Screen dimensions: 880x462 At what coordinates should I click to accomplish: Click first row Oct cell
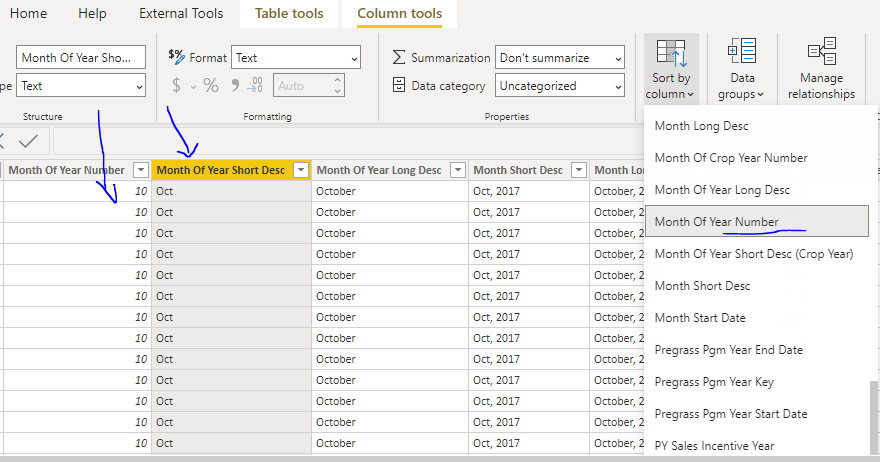[231, 191]
